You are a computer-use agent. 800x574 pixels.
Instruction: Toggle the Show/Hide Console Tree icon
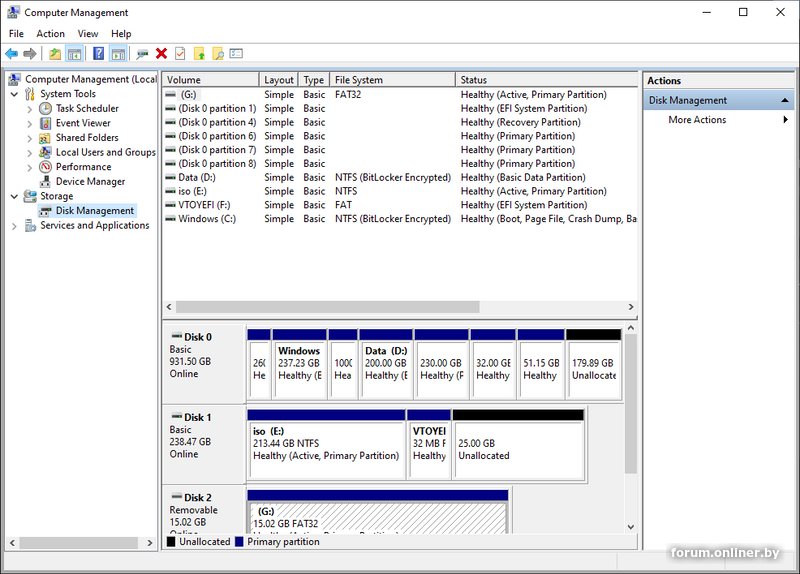74,54
